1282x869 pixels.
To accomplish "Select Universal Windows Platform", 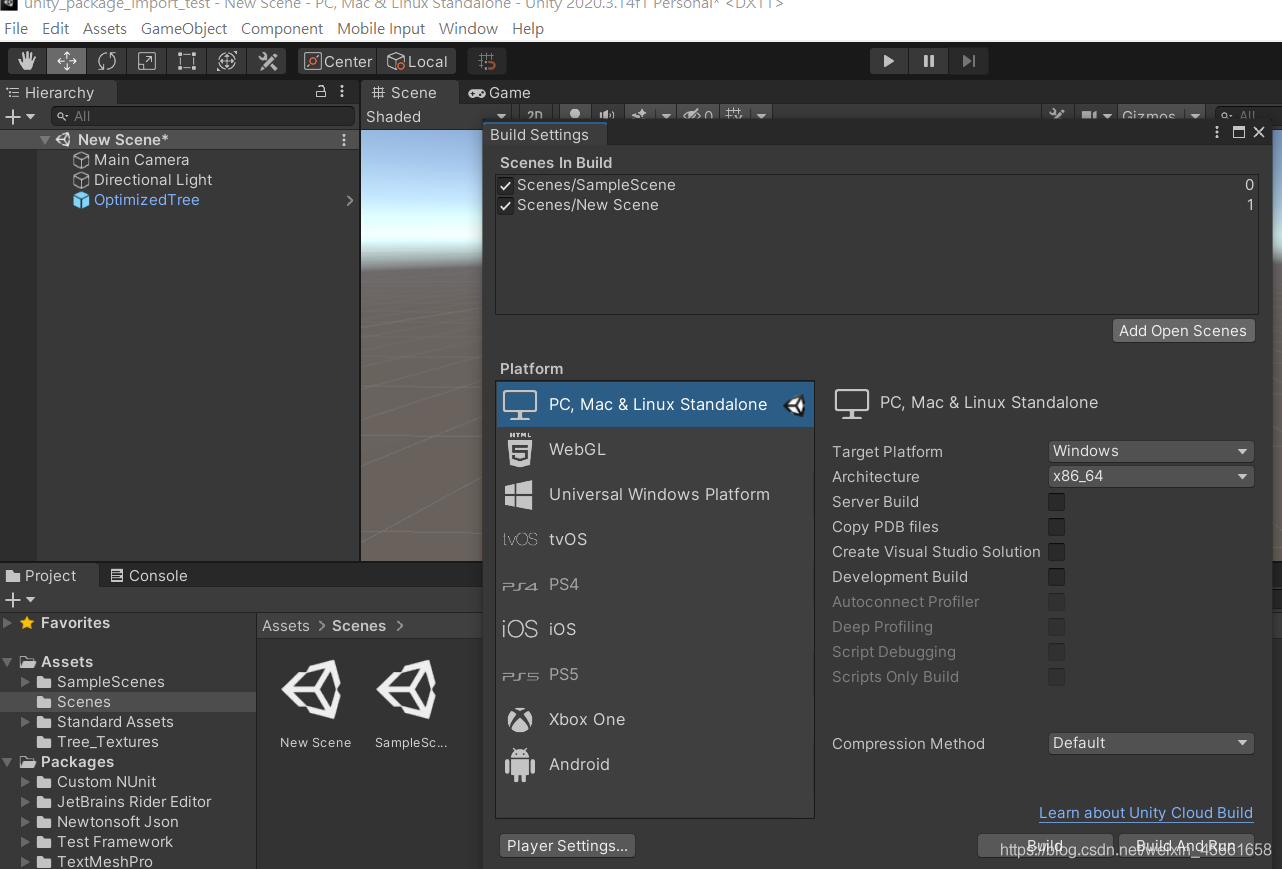I will coord(655,494).
